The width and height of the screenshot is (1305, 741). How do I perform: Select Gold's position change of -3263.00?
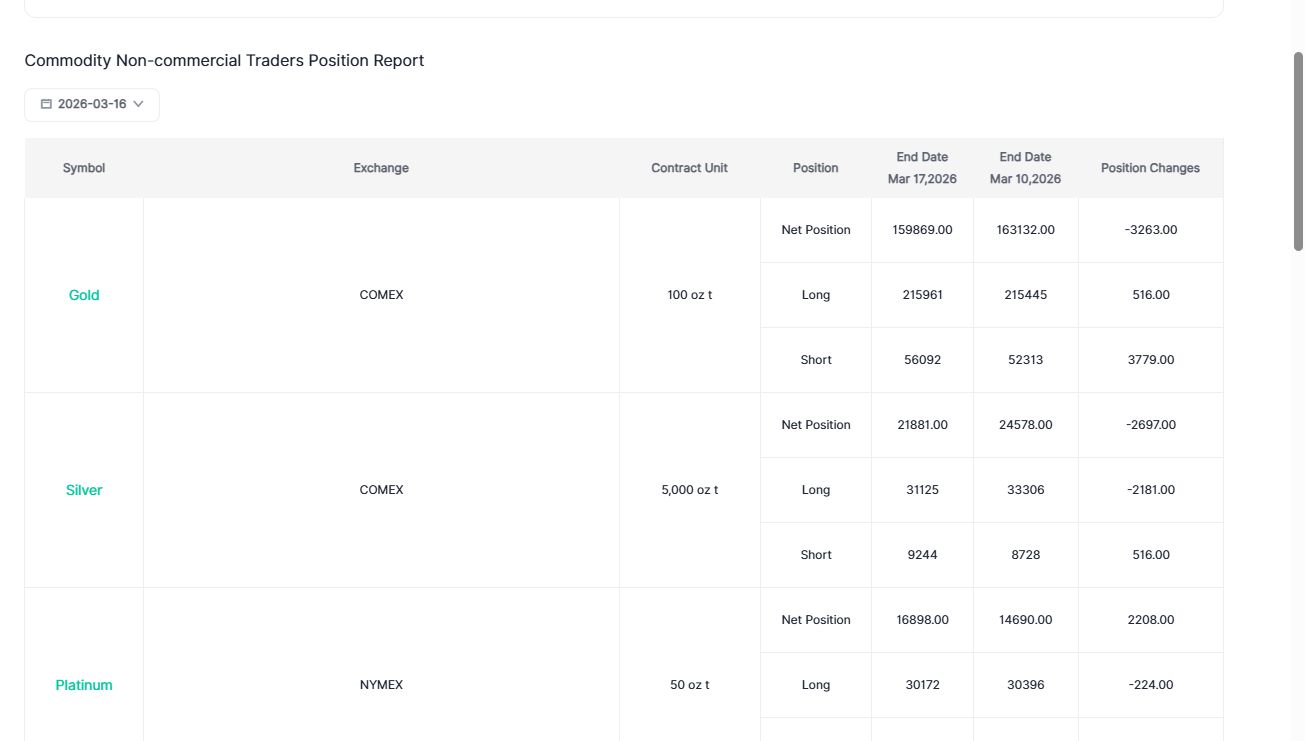pyautogui.click(x=1150, y=230)
